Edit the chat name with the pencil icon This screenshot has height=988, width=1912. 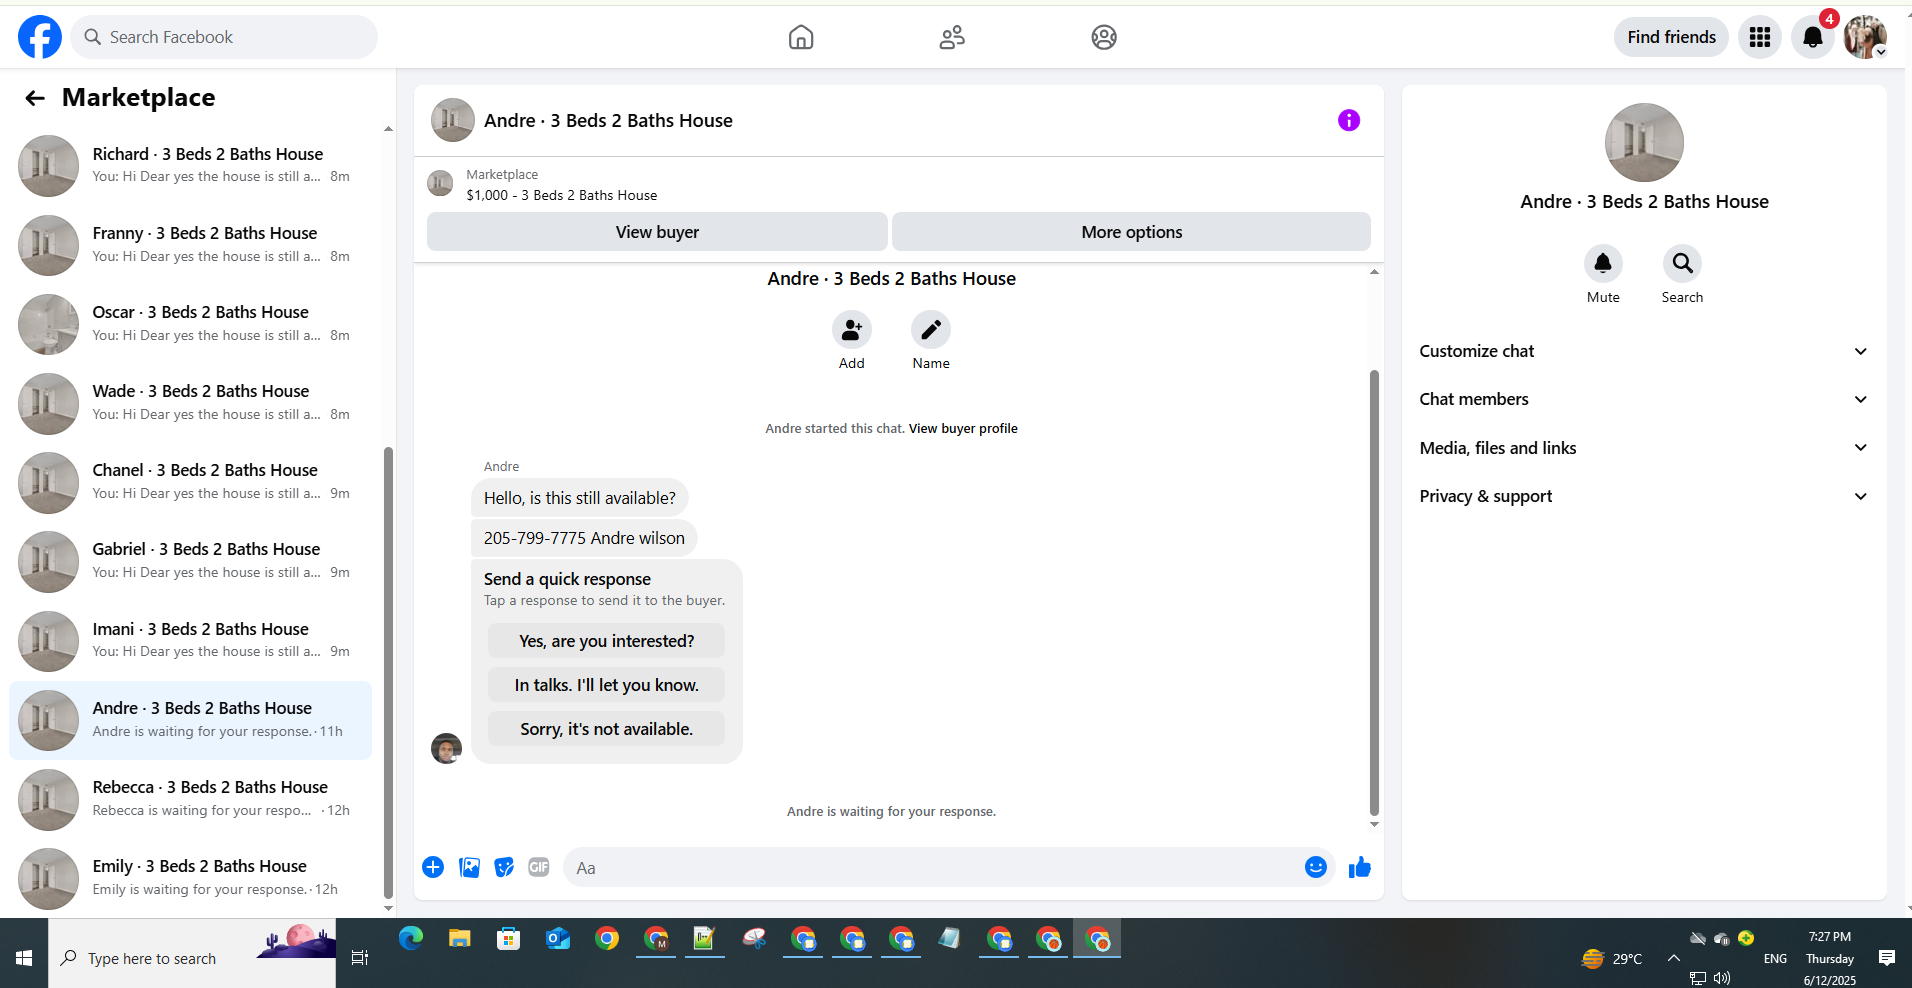point(931,330)
